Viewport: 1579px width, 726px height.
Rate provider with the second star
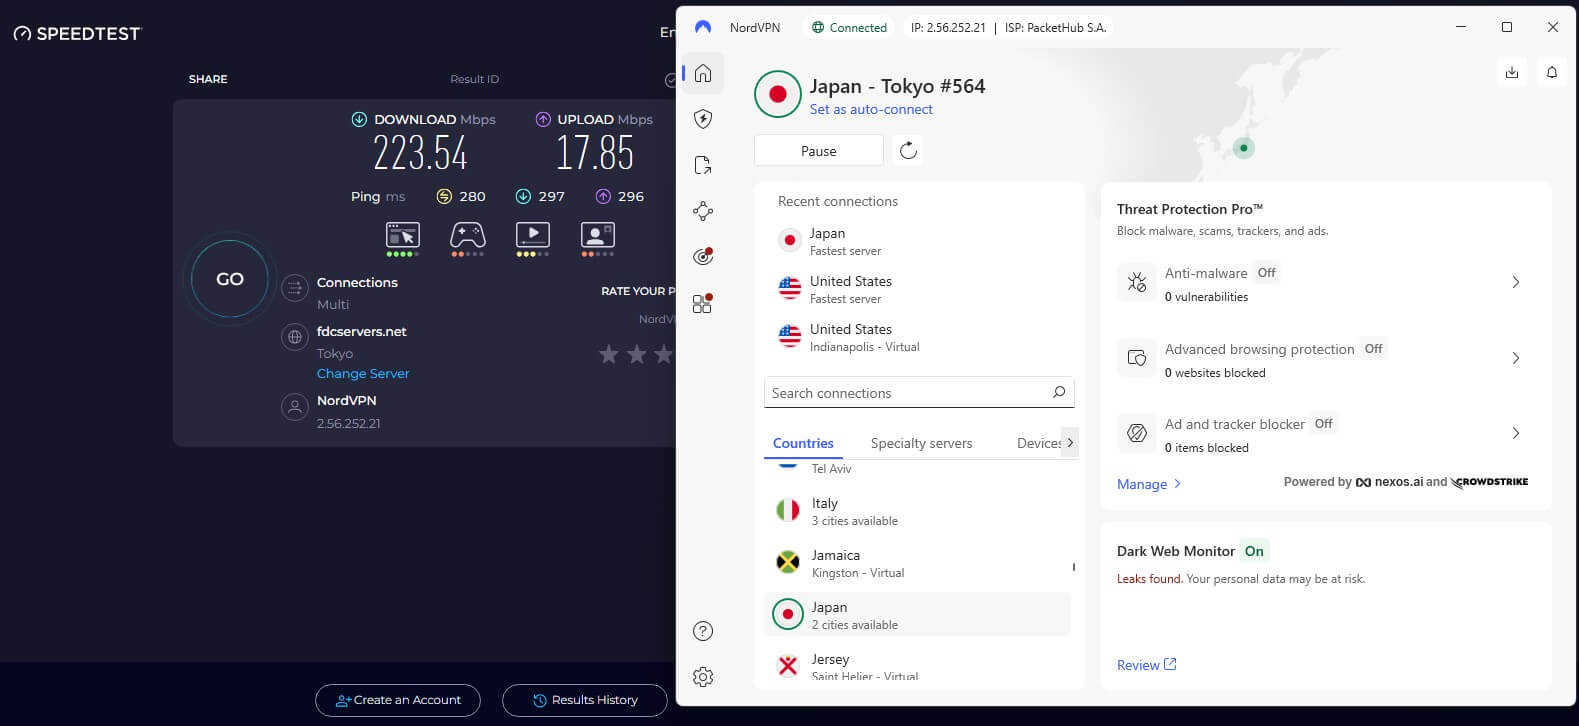pyautogui.click(x=636, y=354)
